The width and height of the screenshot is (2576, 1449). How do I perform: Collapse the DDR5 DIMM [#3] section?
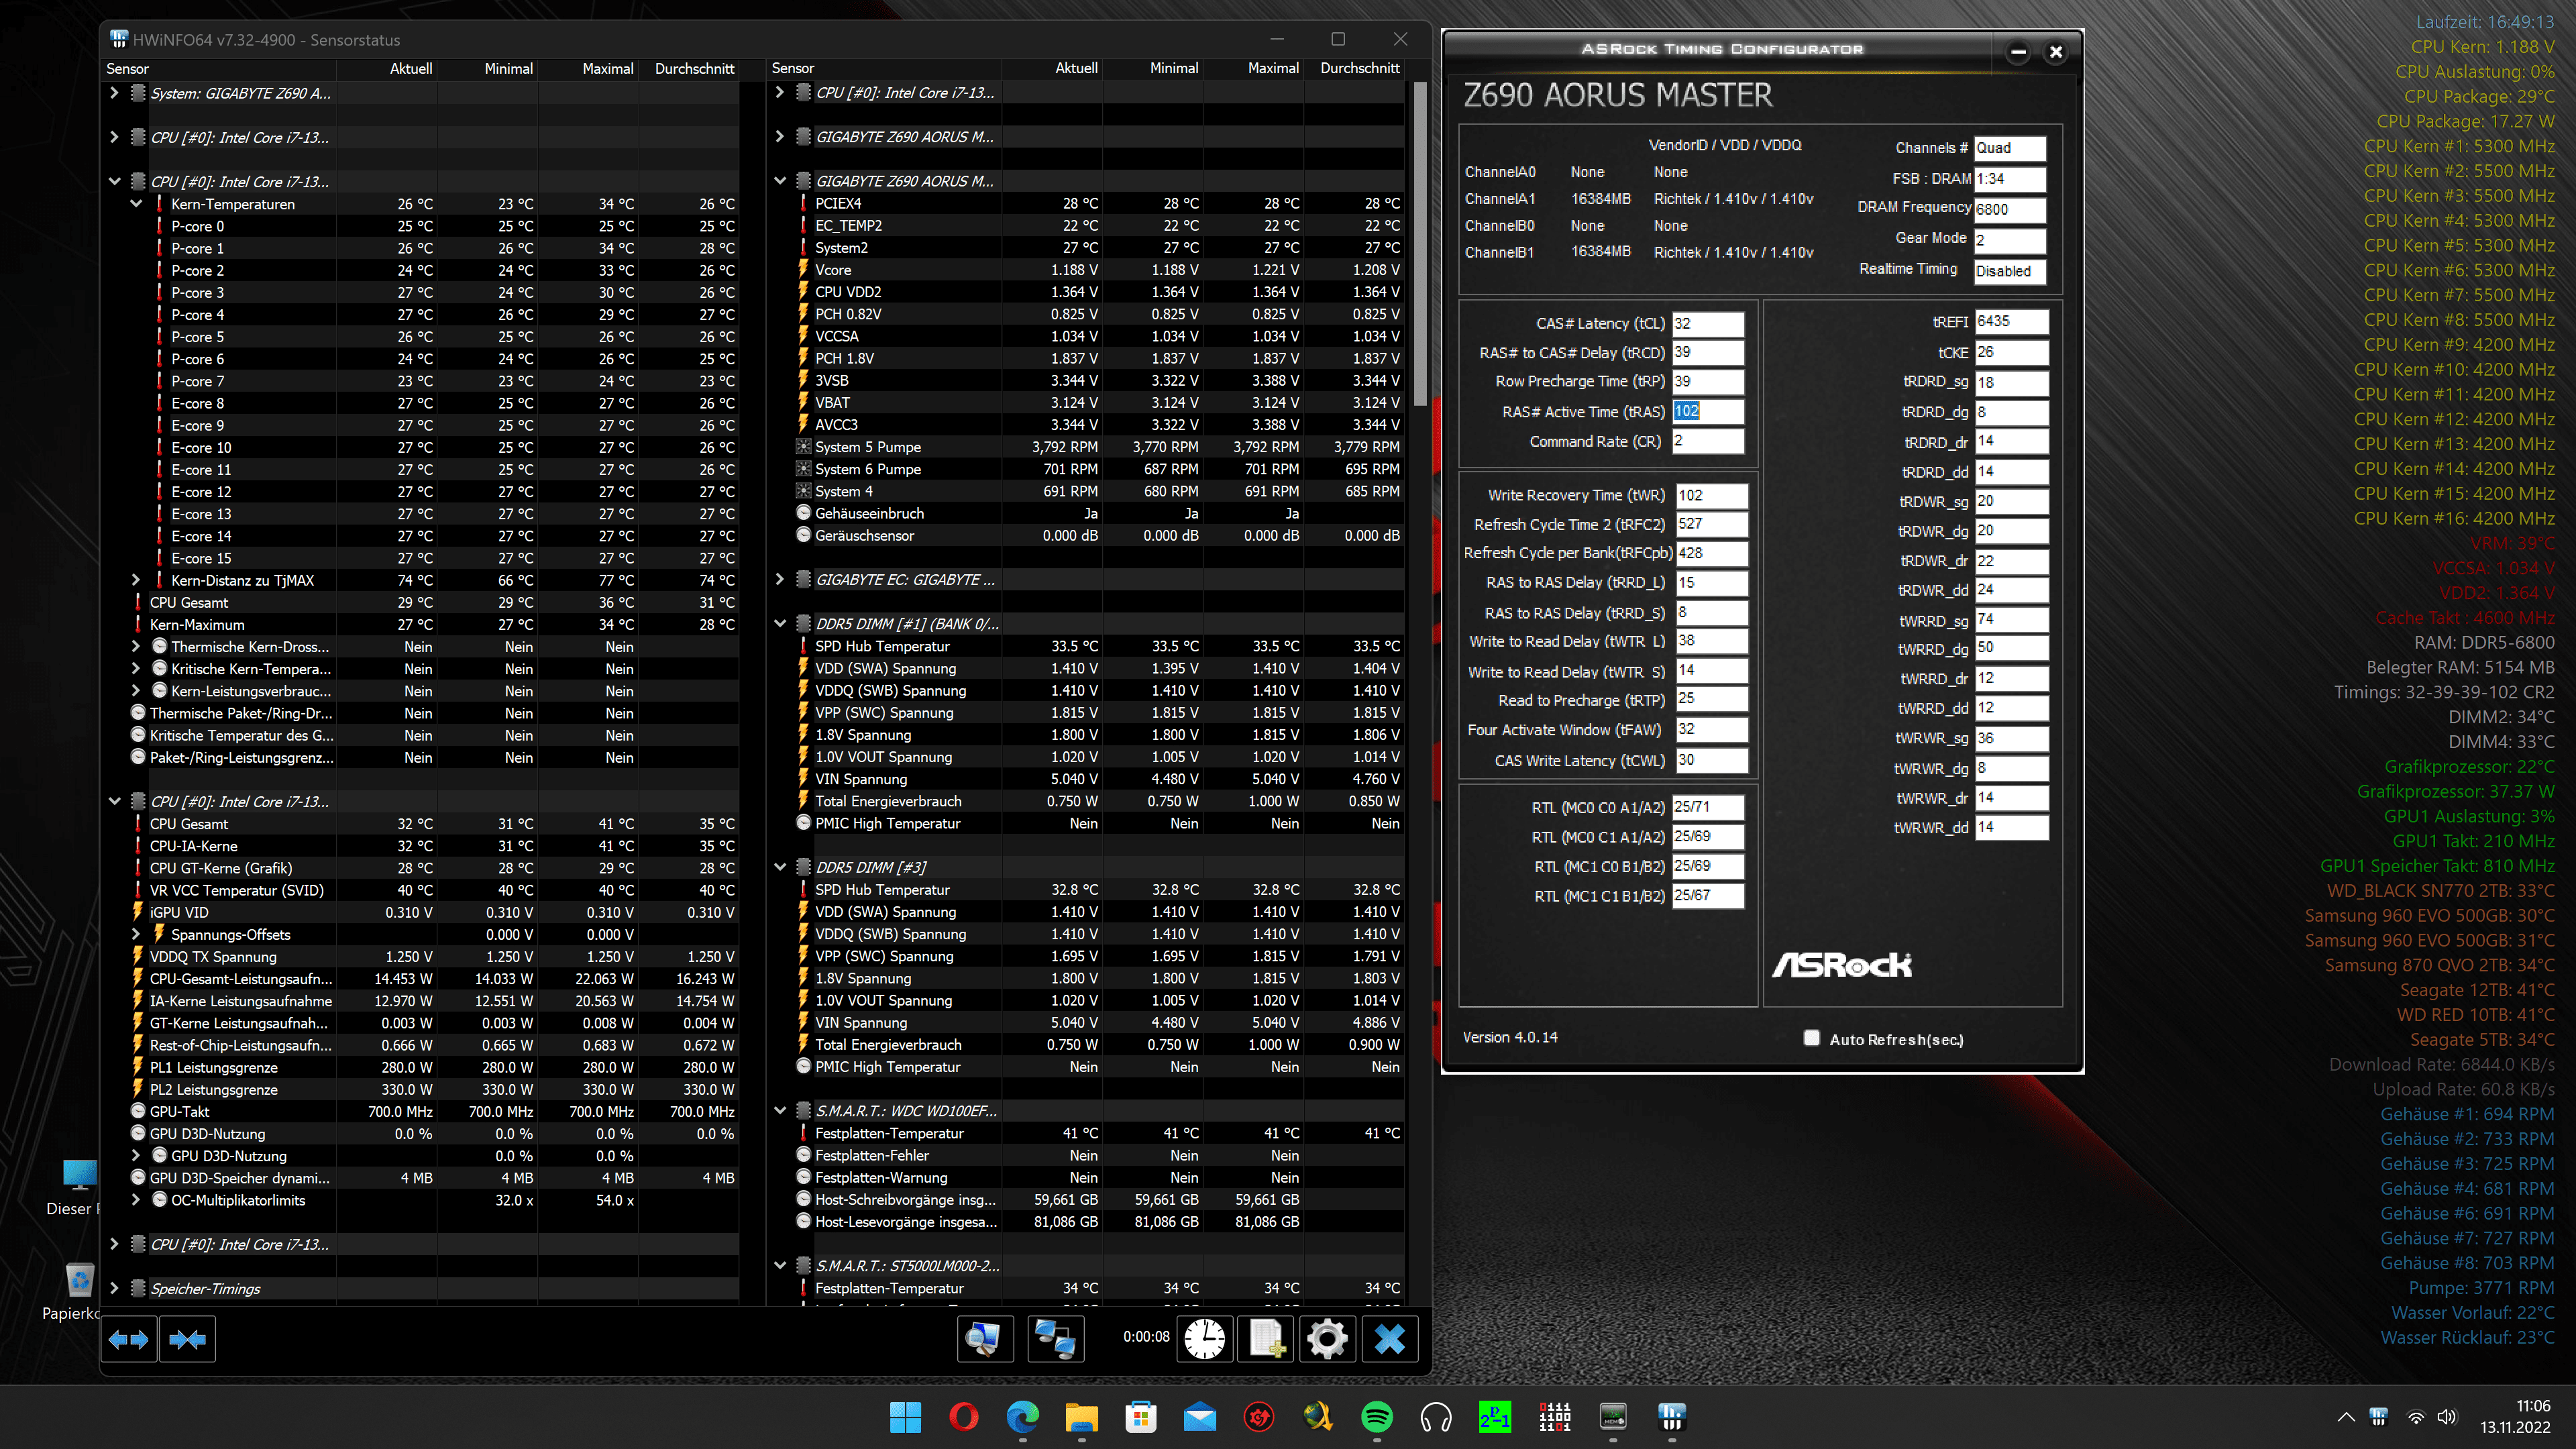click(x=780, y=867)
